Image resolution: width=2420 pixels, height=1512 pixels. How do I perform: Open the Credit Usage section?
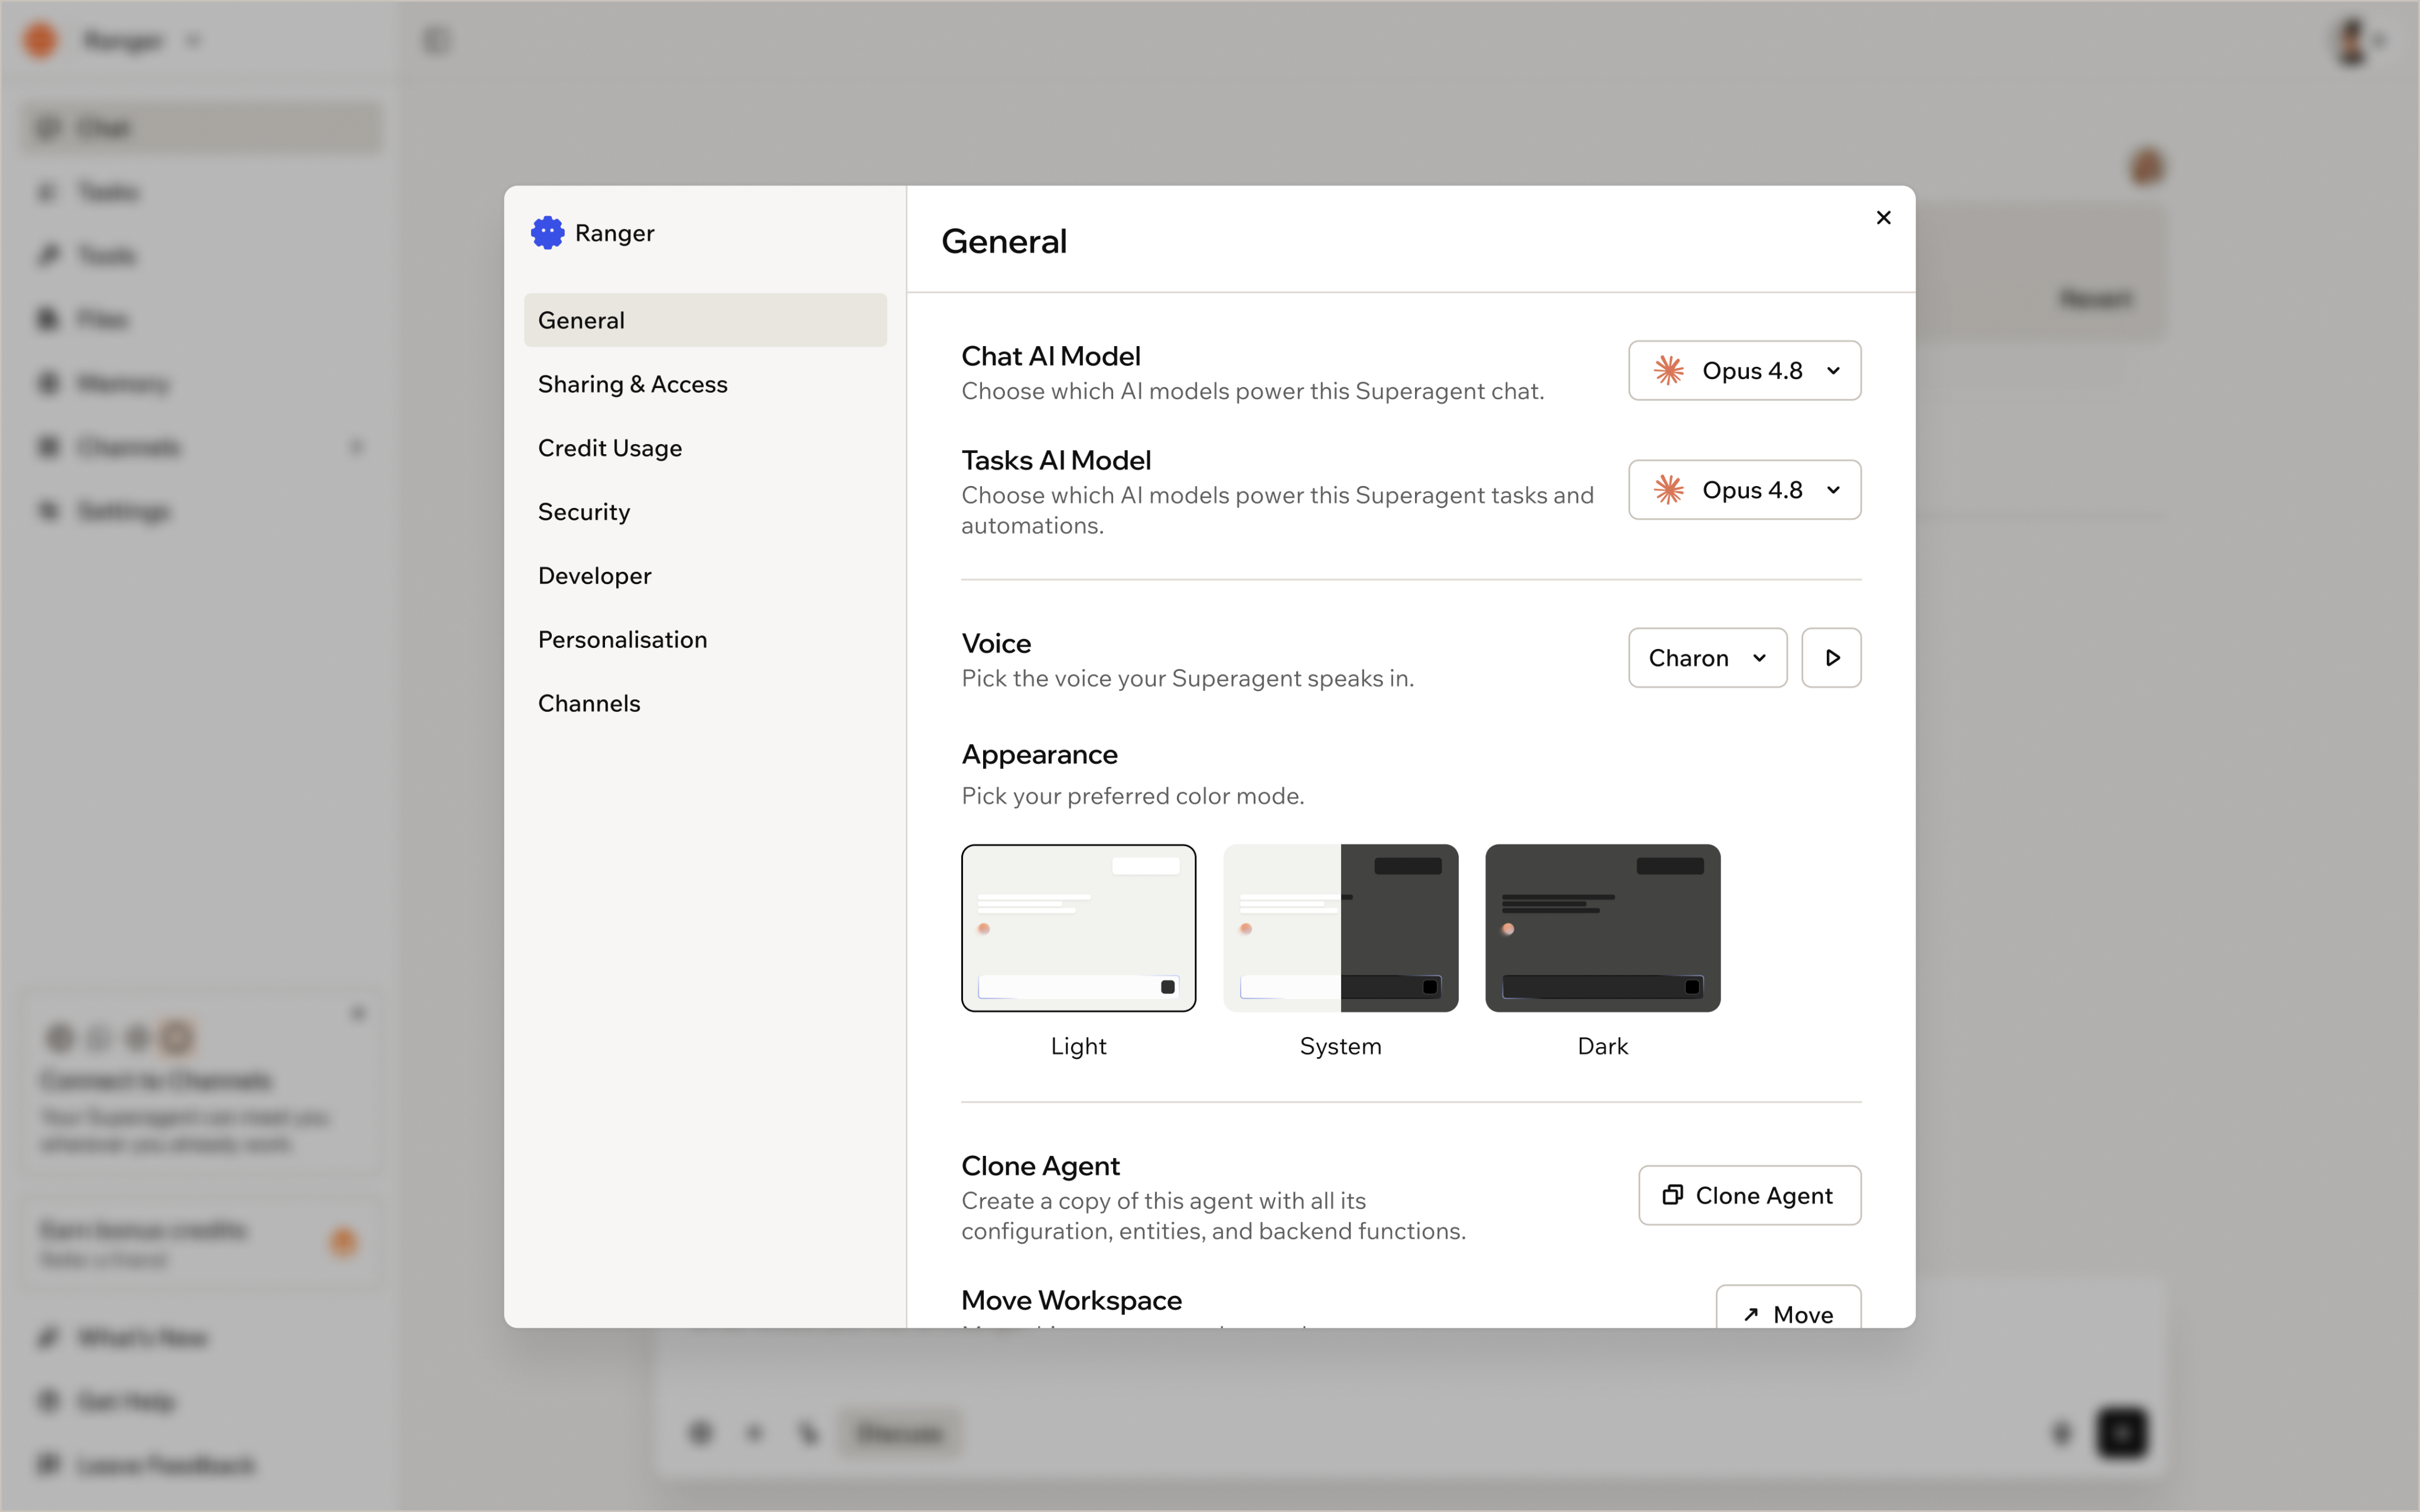(705, 448)
